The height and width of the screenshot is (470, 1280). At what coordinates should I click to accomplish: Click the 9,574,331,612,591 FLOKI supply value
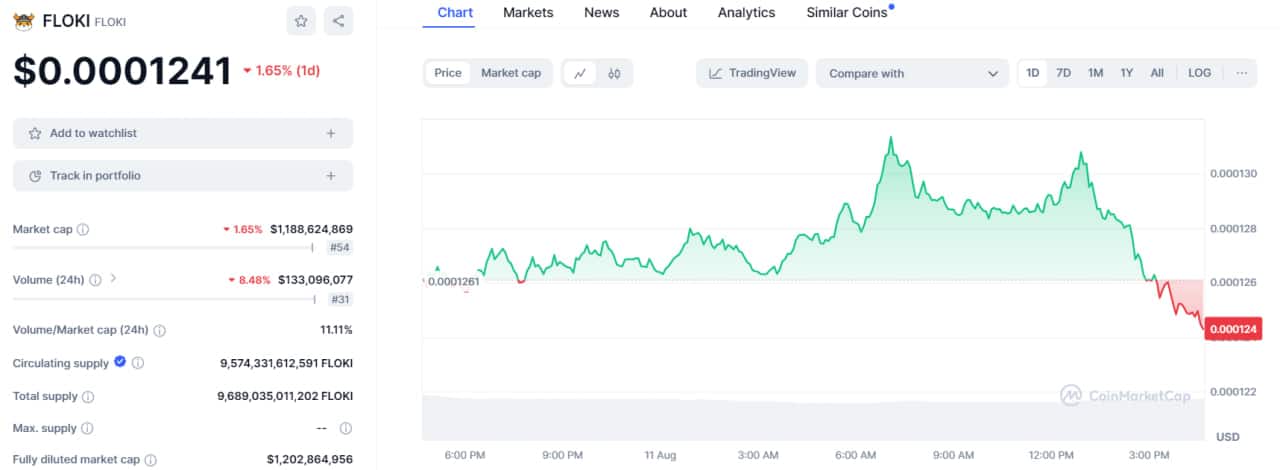point(286,363)
